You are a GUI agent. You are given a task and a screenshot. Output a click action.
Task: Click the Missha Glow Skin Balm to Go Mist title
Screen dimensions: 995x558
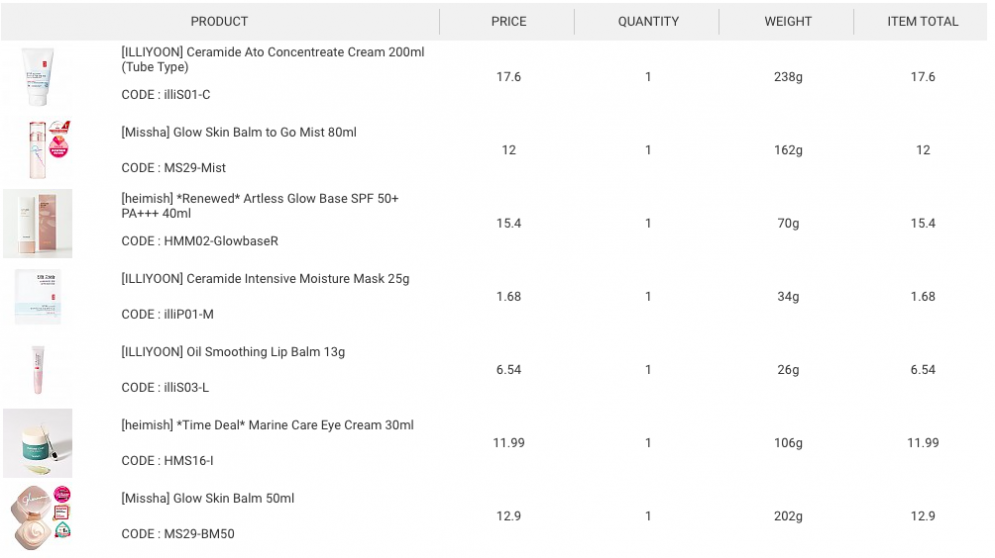coord(238,132)
